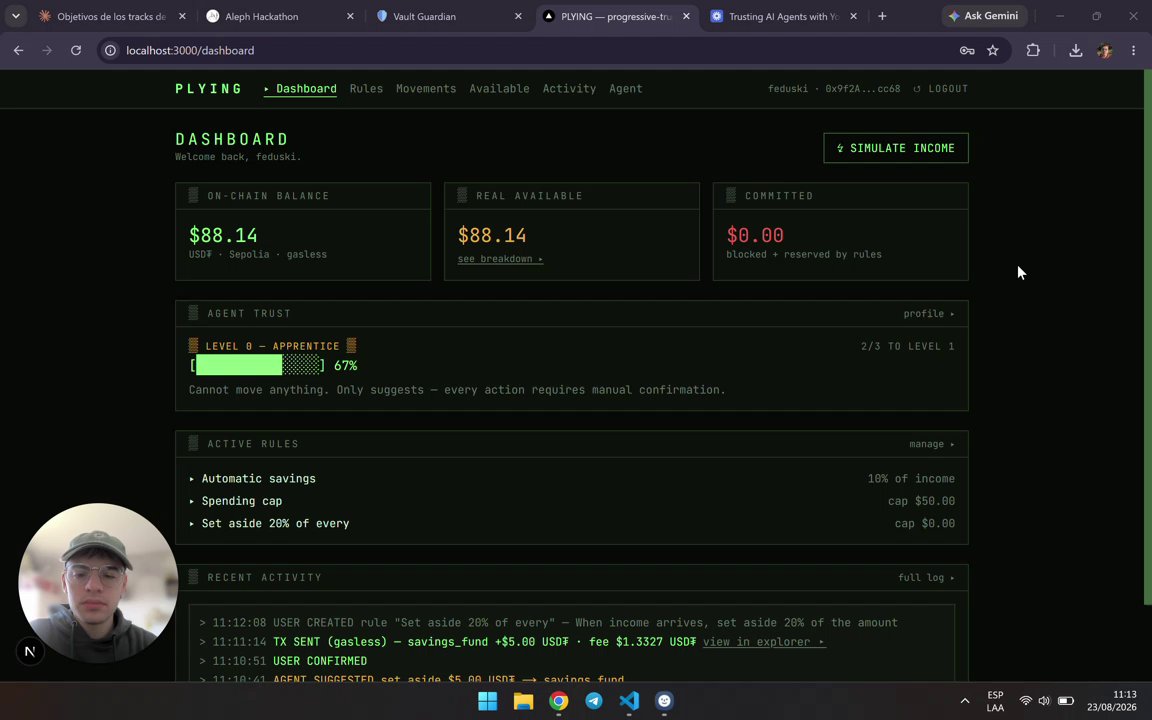1152x720 pixels.
Task: Click the $88.14 on-chain balance value
Action: tap(223, 235)
